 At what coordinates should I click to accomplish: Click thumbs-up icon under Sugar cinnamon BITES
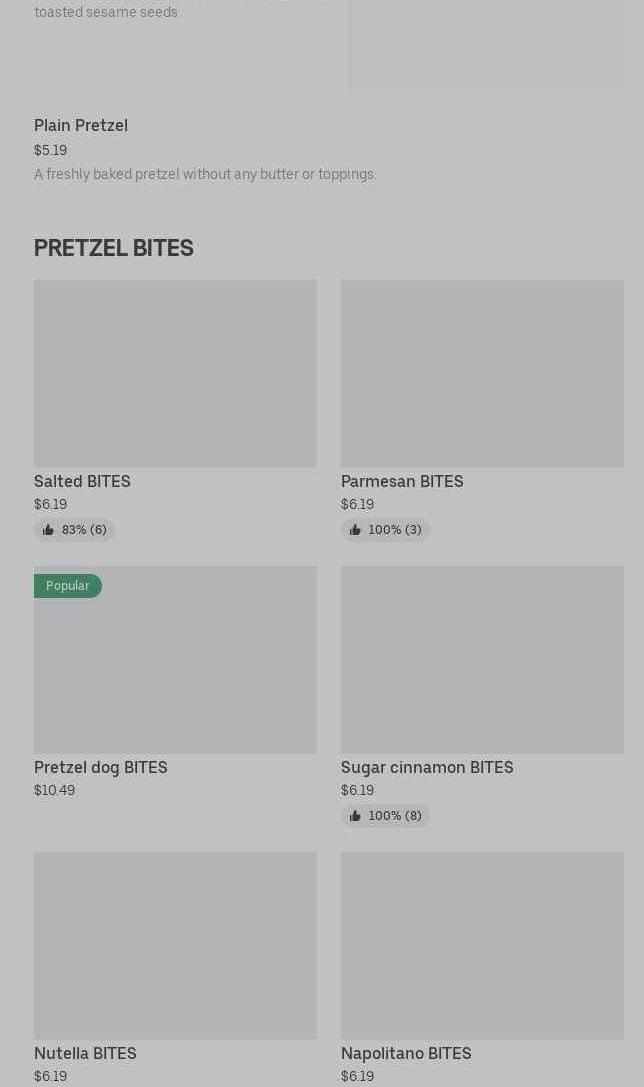tap(355, 816)
